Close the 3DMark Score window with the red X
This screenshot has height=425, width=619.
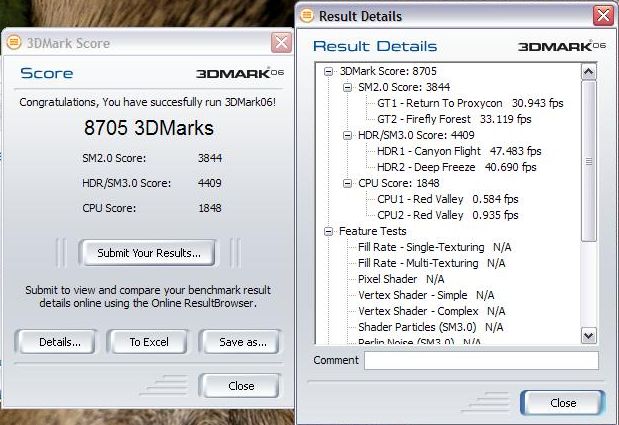click(281, 43)
